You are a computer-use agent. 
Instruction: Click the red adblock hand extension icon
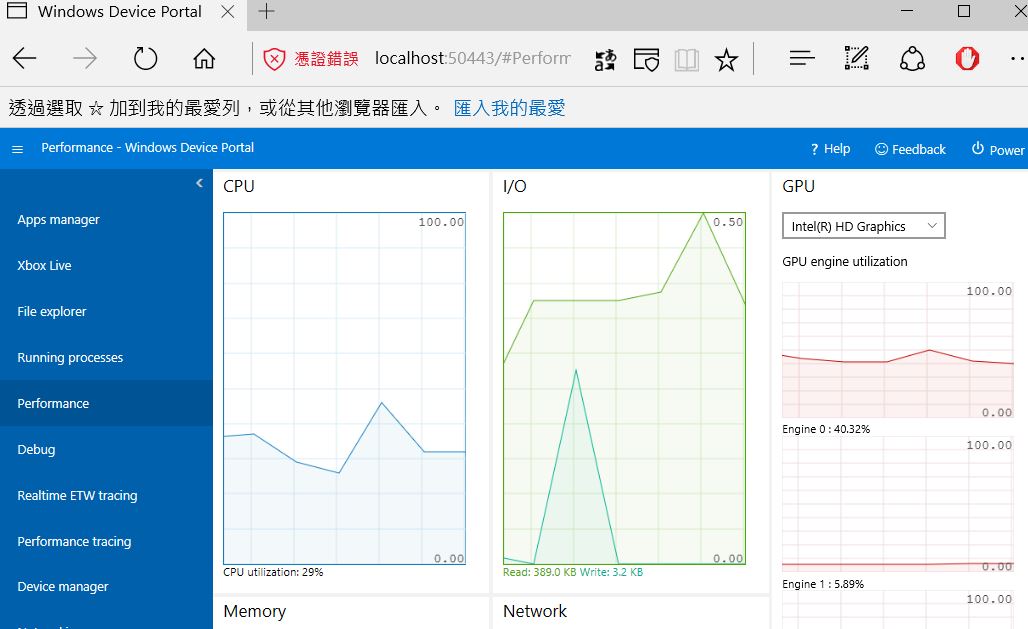click(x=967, y=58)
